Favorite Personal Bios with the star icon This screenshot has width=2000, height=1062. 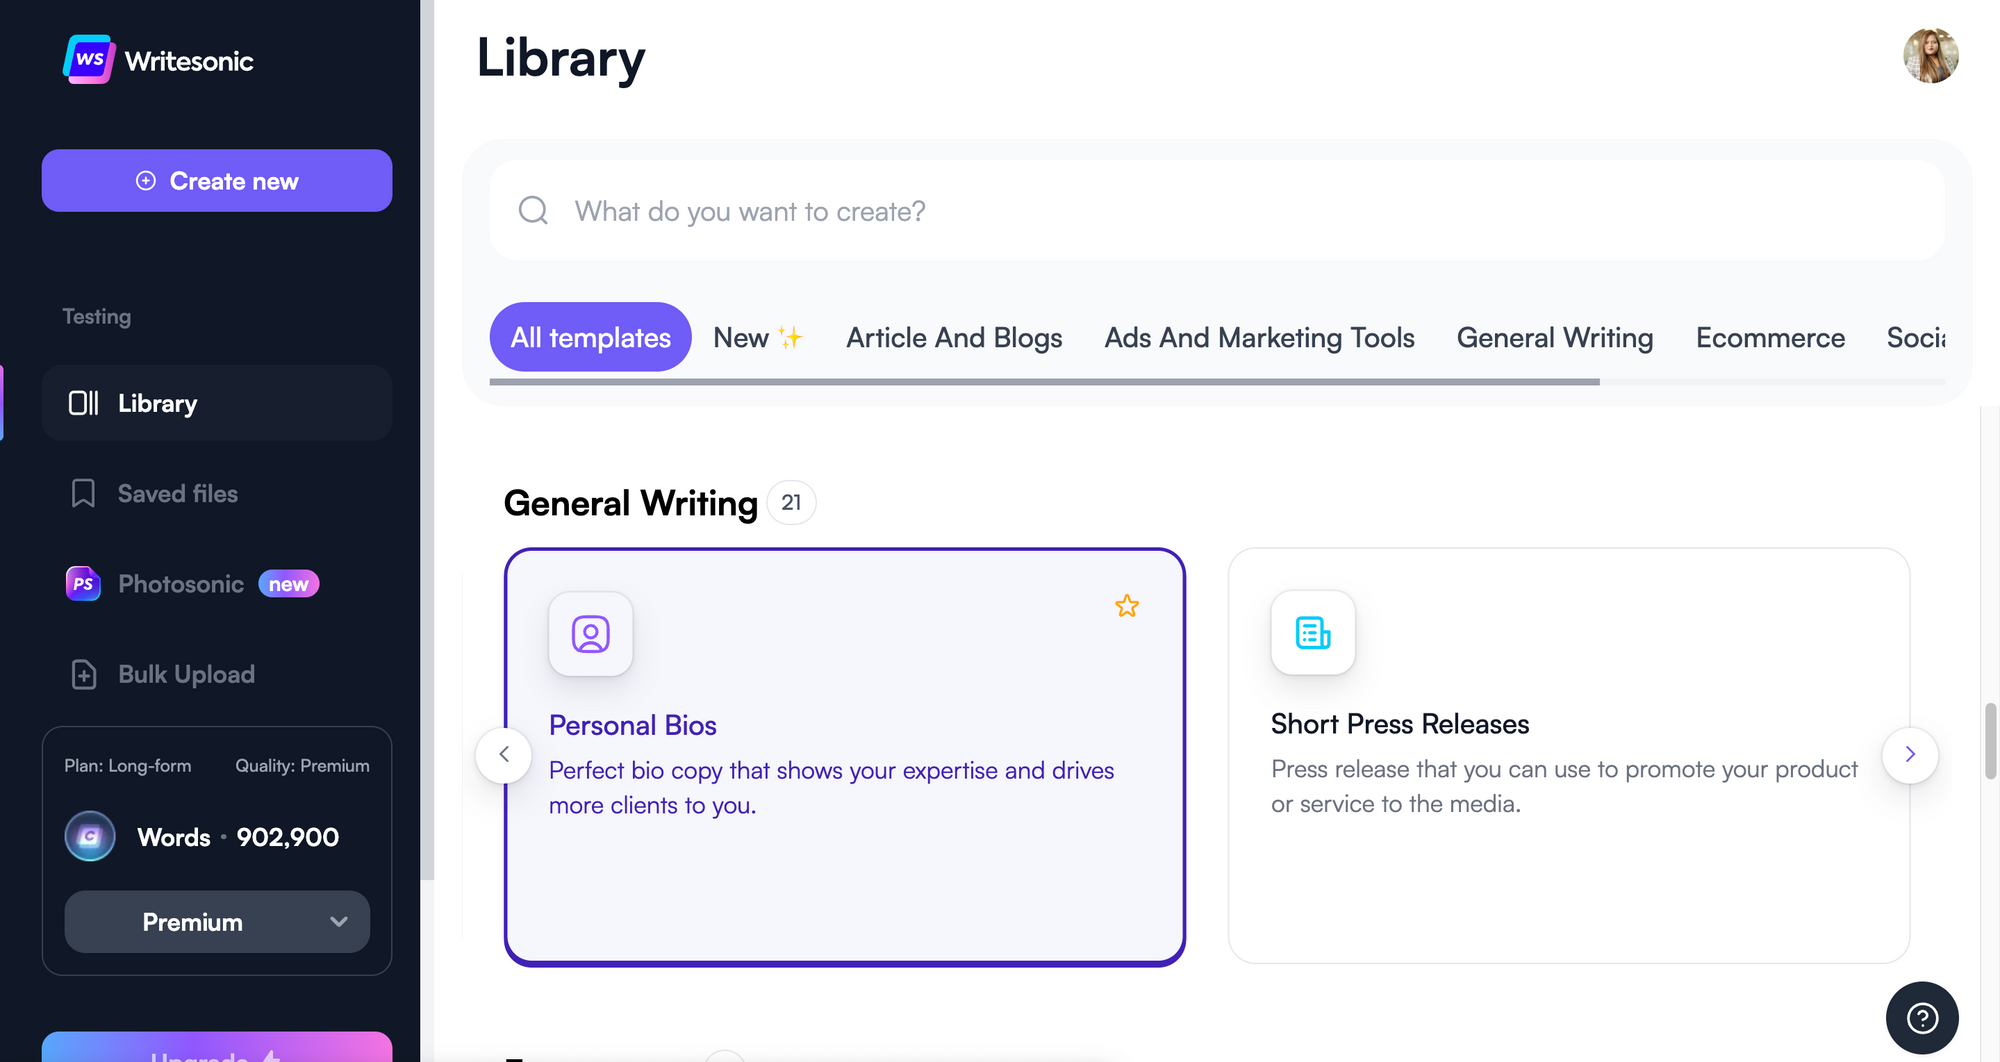(1127, 606)
